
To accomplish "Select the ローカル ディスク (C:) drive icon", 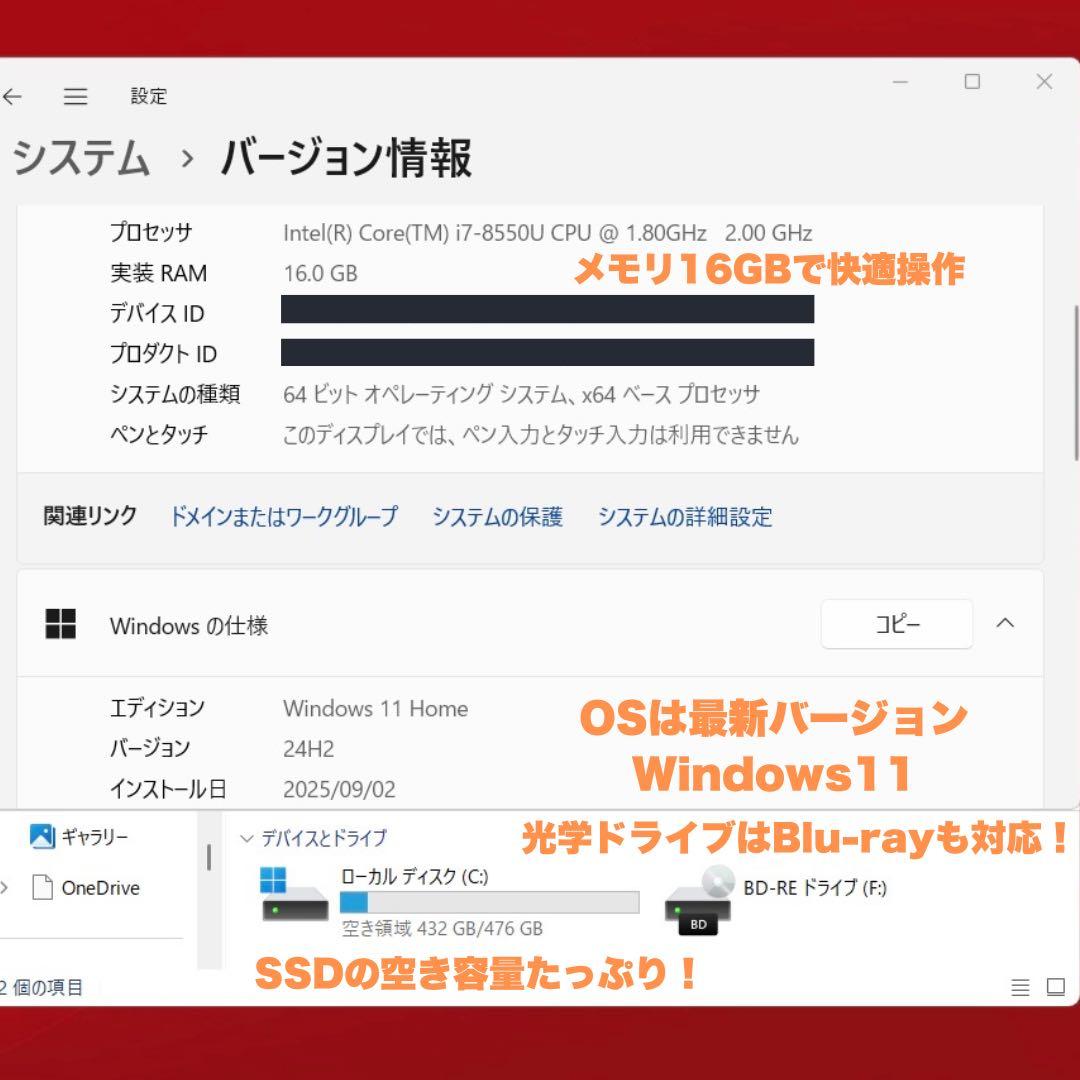I will [x=294, y=894].
